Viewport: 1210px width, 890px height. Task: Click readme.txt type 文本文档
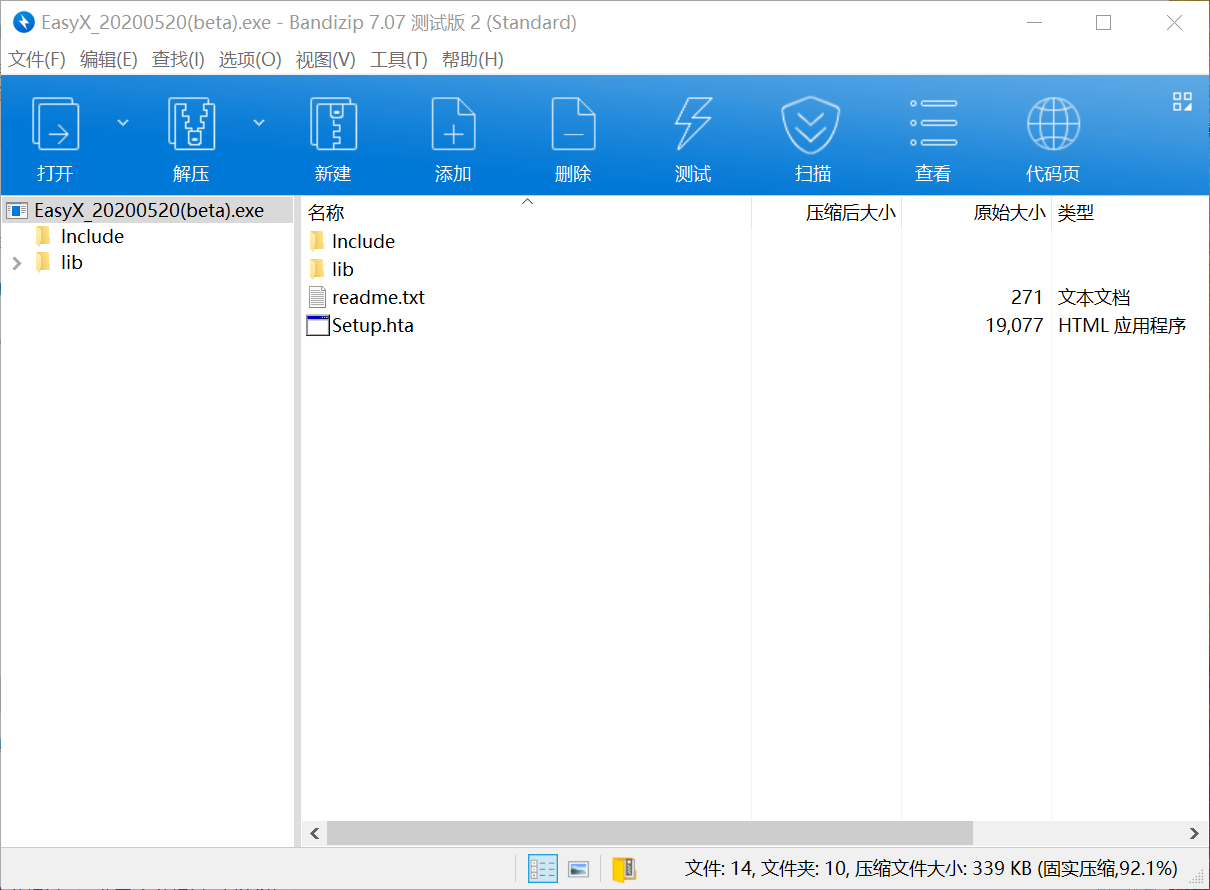(x=1094, y=297)
